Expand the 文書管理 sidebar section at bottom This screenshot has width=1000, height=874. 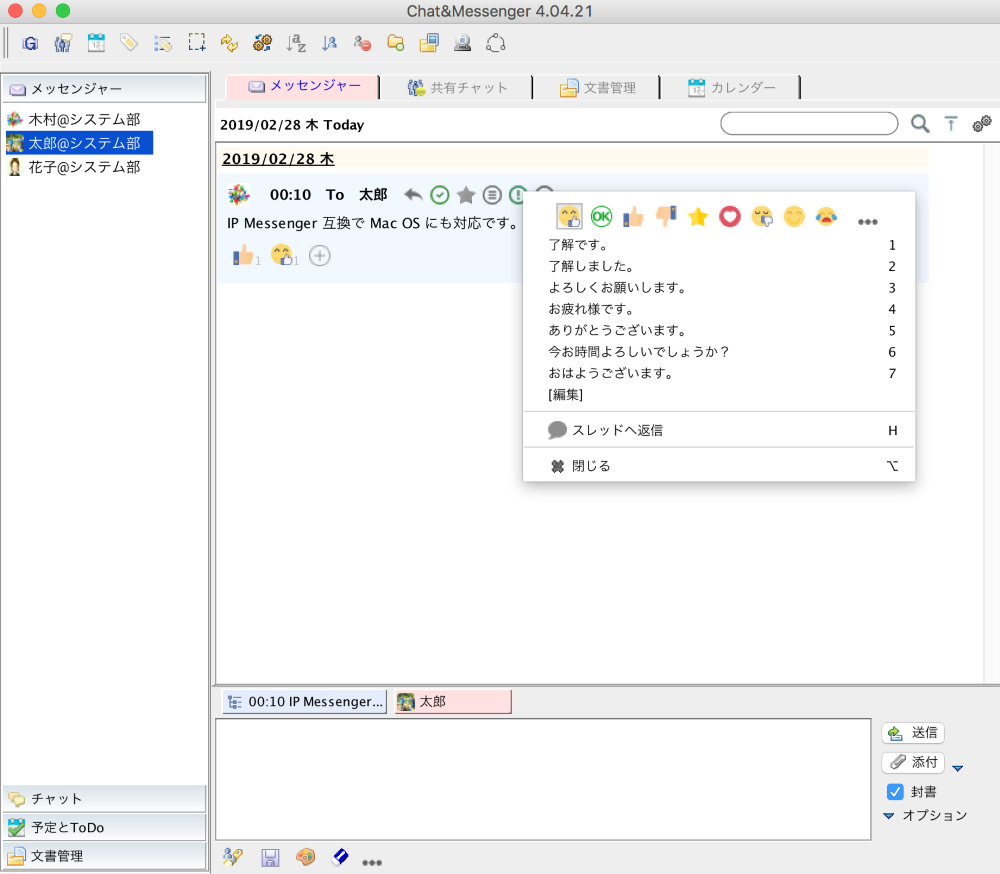105,856
